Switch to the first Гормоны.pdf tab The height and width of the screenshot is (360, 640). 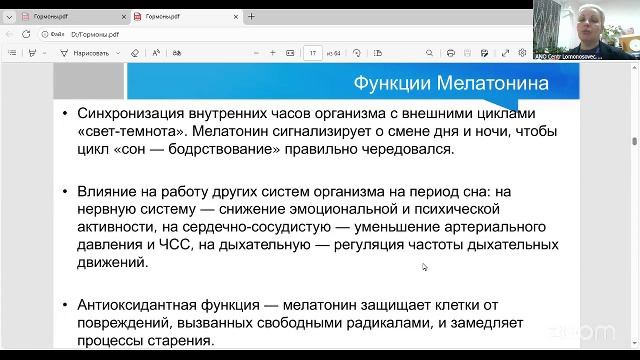(74, 17)
